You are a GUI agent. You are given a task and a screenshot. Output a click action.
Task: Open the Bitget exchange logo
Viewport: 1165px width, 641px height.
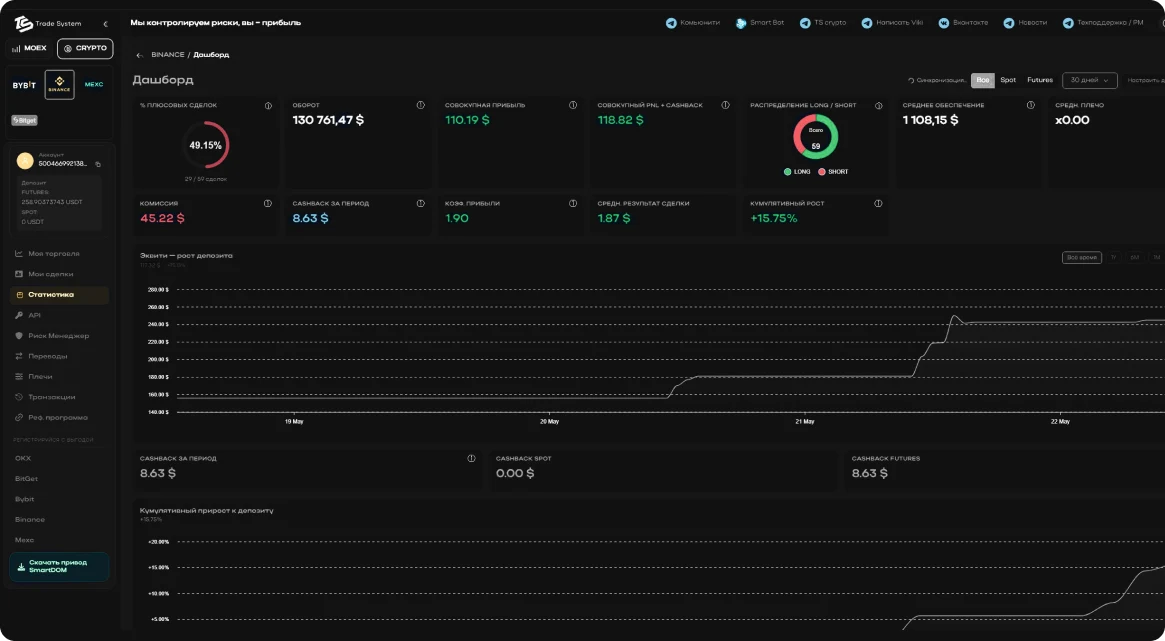coord(25,120)
